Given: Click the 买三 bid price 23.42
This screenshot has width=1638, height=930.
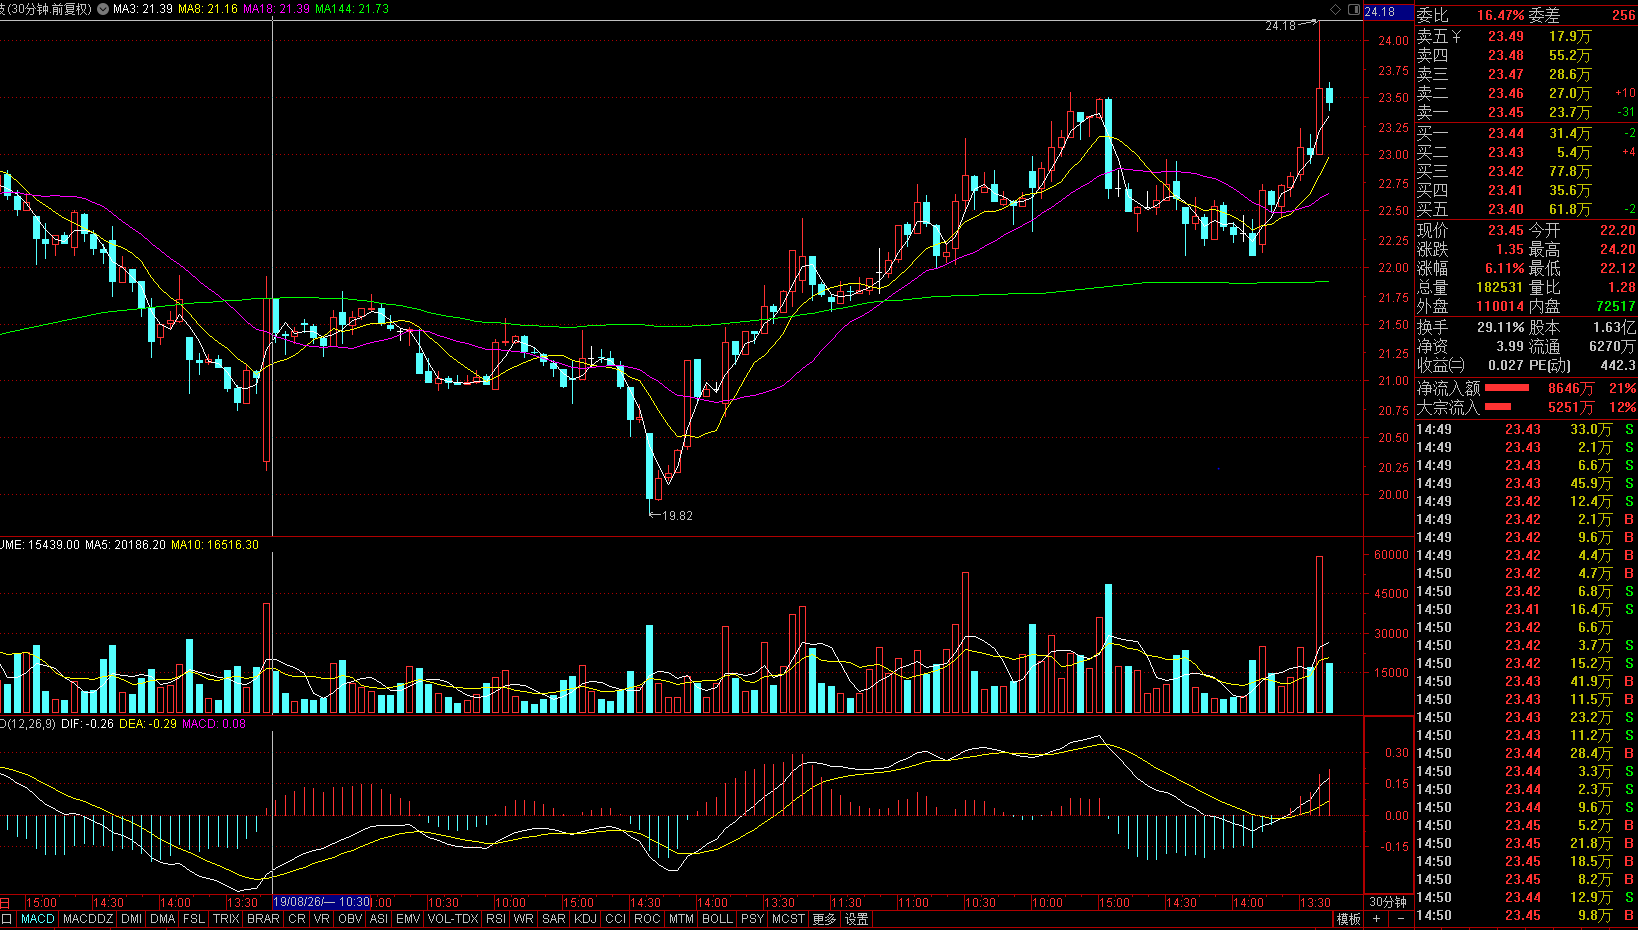Looking at the screenshot, I should click(1506, 171).
